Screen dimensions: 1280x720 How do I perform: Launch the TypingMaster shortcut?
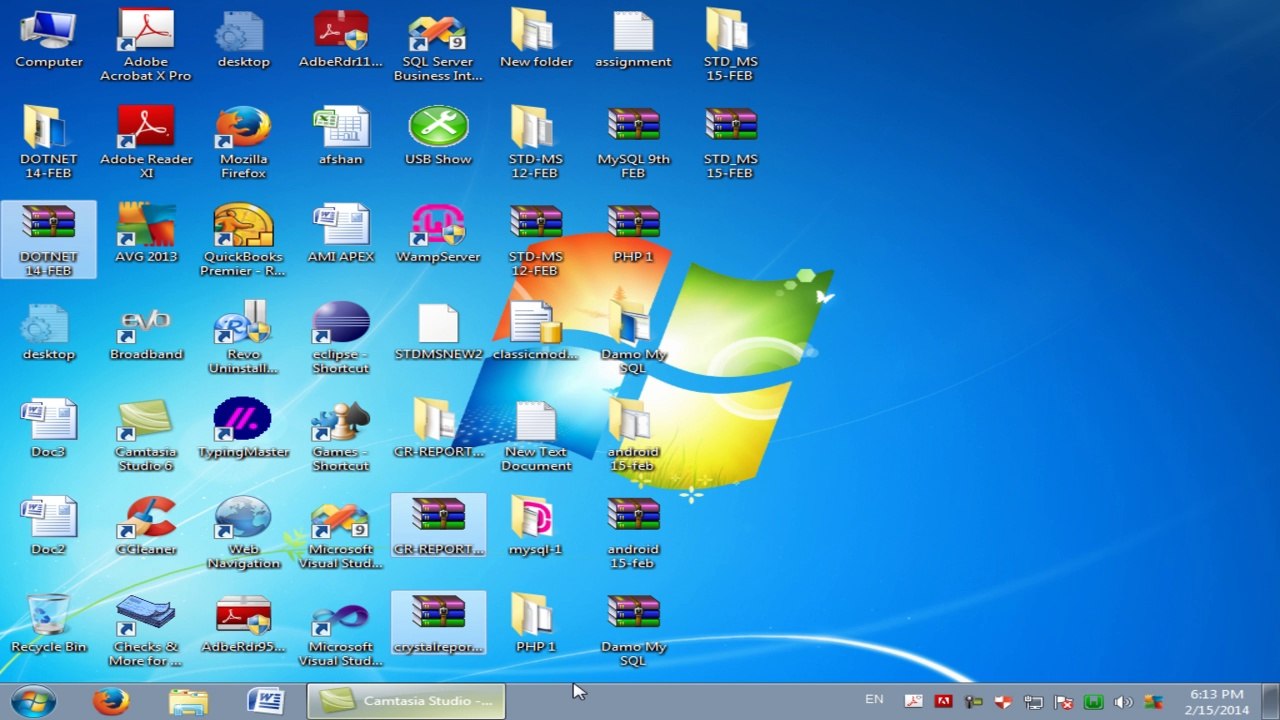243,429
